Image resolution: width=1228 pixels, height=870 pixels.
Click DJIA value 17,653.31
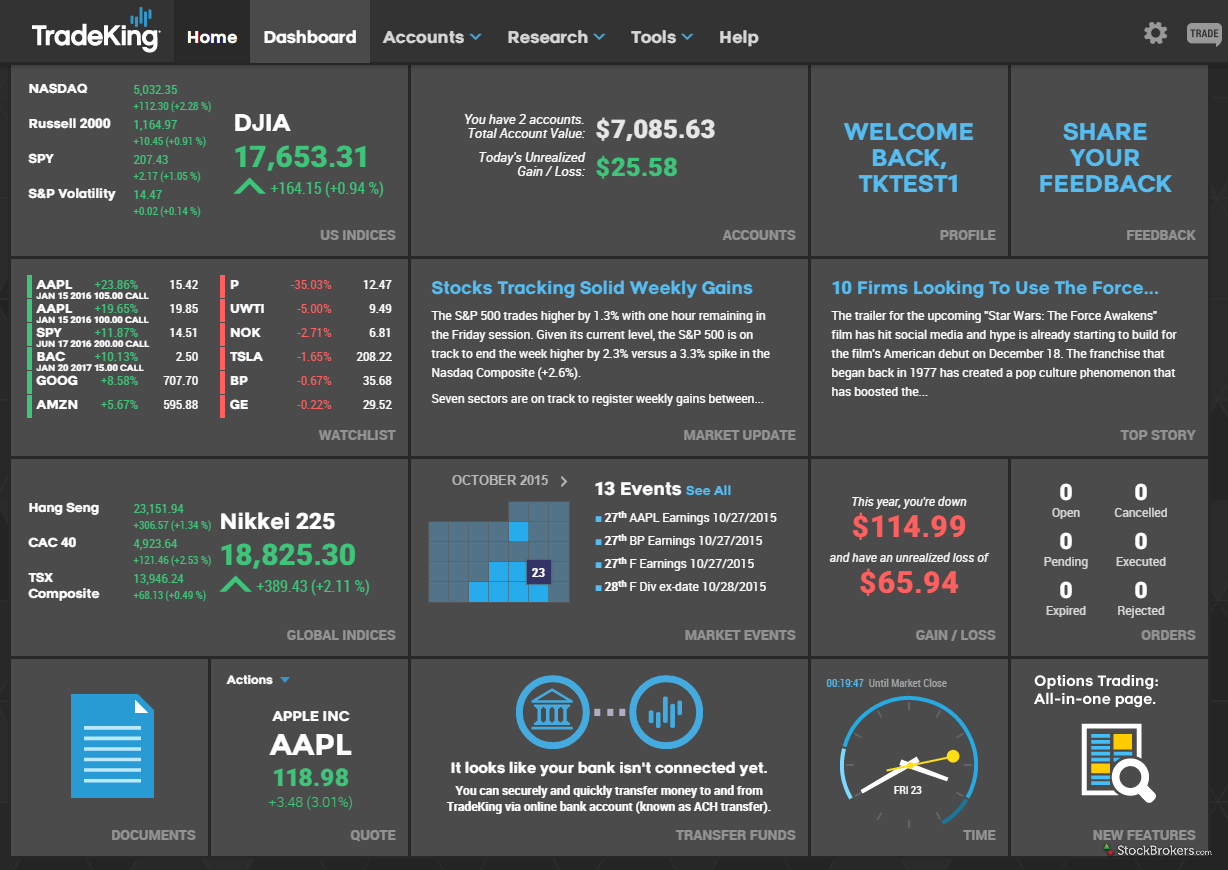click(301, 157)
